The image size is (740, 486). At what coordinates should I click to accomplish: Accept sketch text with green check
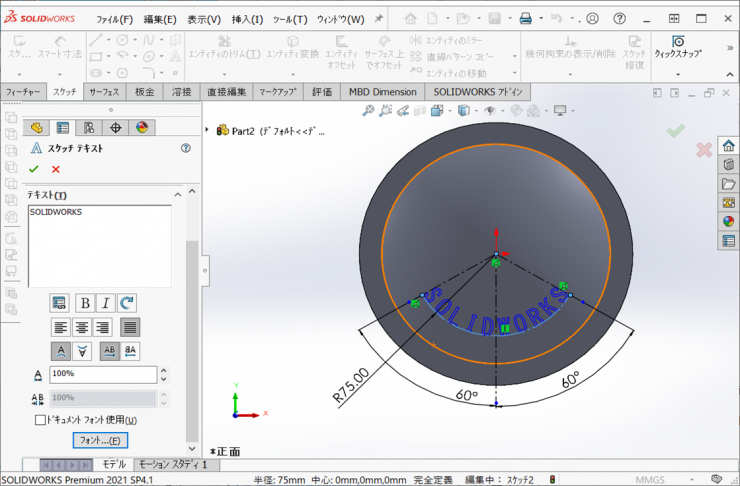(x=34, y=169)
